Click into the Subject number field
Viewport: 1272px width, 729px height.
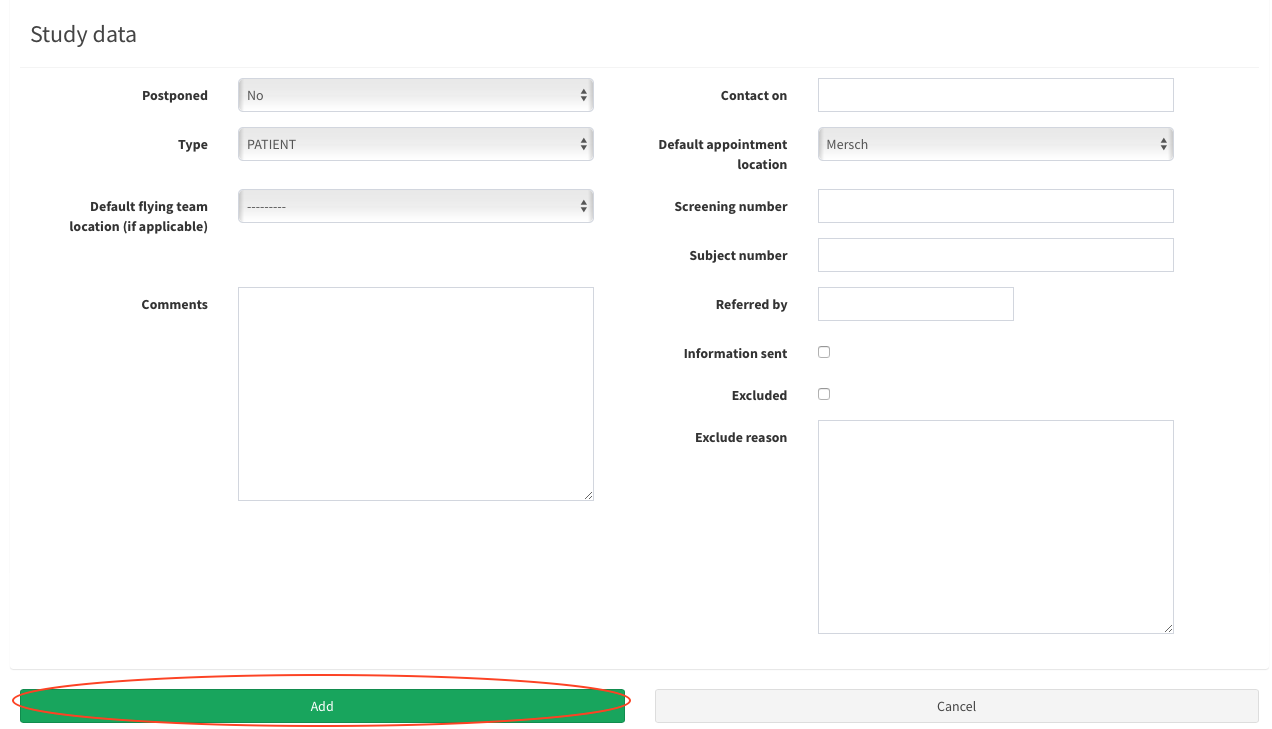click(994, 255)
